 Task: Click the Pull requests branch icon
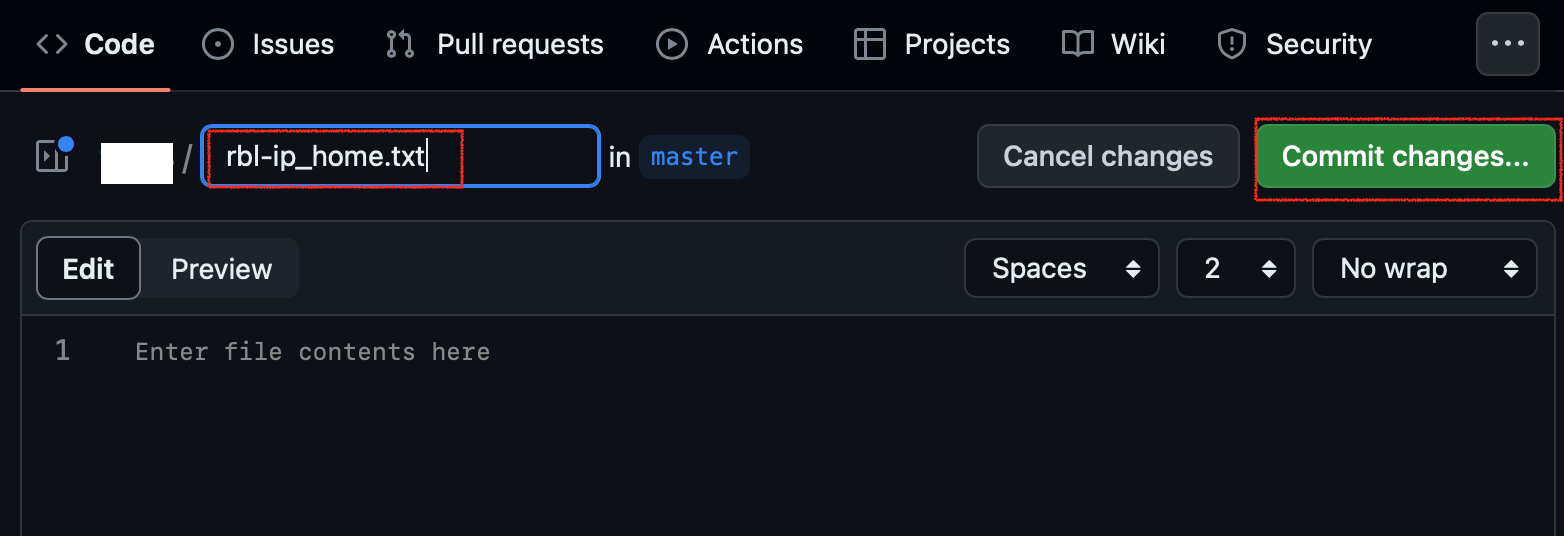(x=400, y=45)
